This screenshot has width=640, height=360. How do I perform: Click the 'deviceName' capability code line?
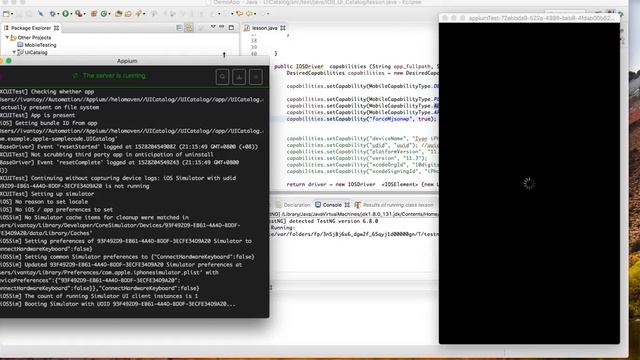point(362,138)
